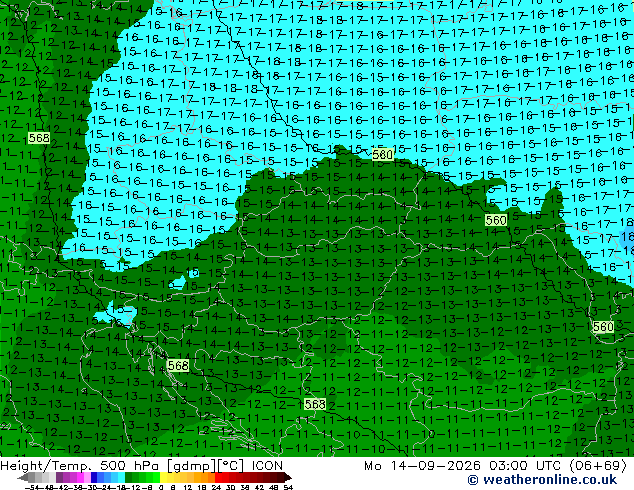This screenshot has height=490, width=634.
Task: Pick the dark blue swatch on the color scale
Action: [94, 477]
